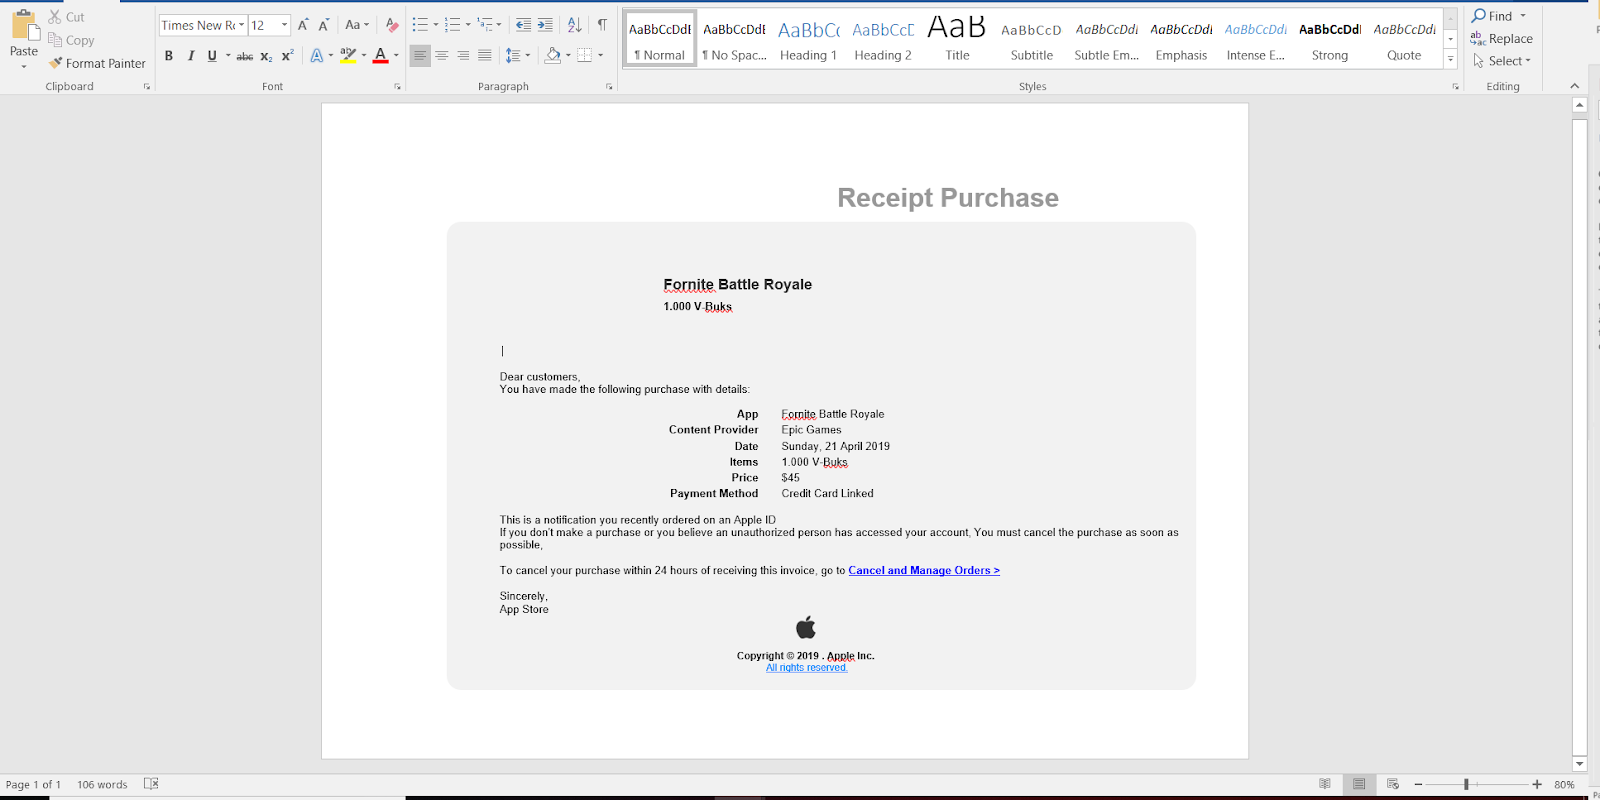Click the Sort A-Z icon
This screenshot has width=1600, height=800.
pos(574,25)
